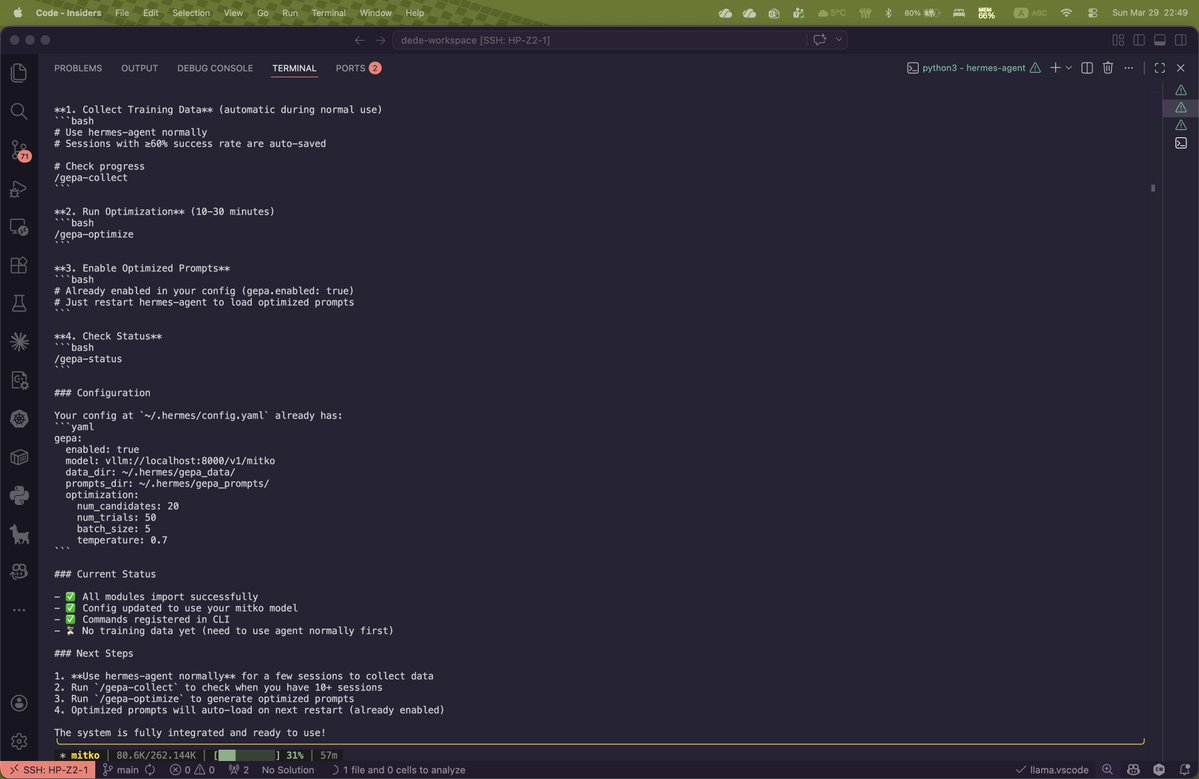The image size is (1199, 779).
Task: Toggle ABC input source in menu bar
Action: (x=1031, y=13)
